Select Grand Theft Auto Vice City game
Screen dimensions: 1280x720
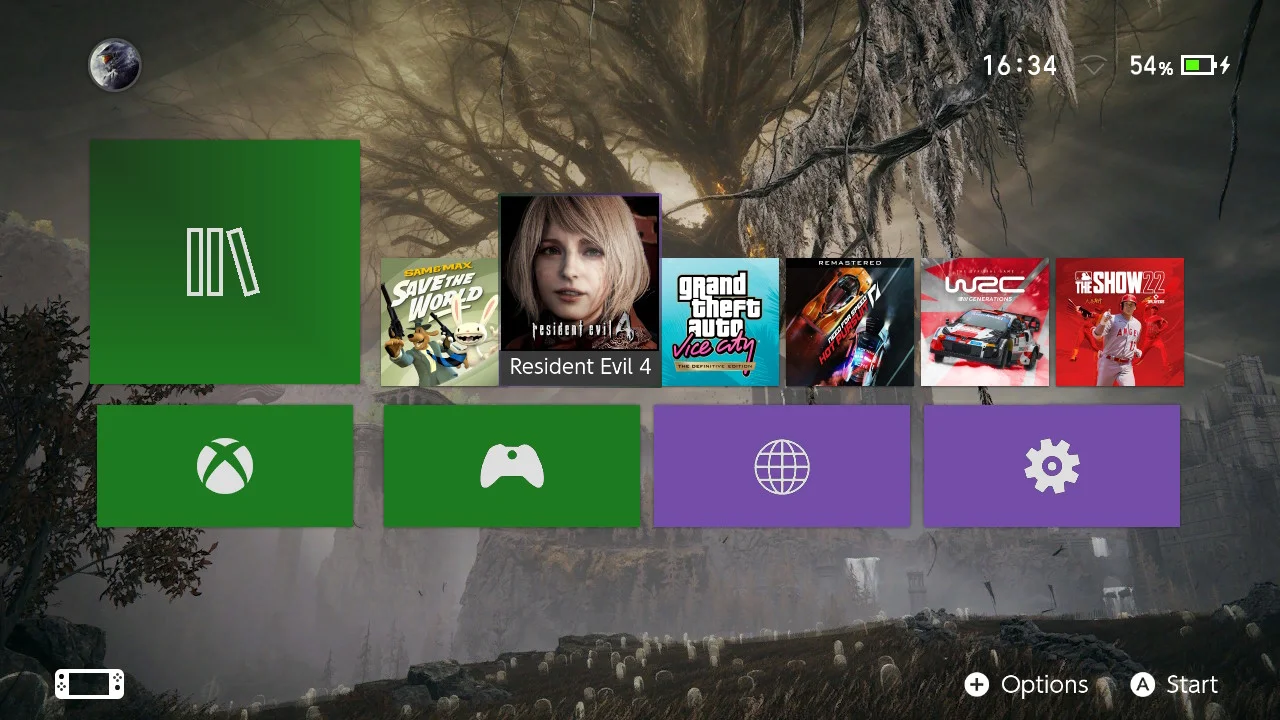[720, 322]
